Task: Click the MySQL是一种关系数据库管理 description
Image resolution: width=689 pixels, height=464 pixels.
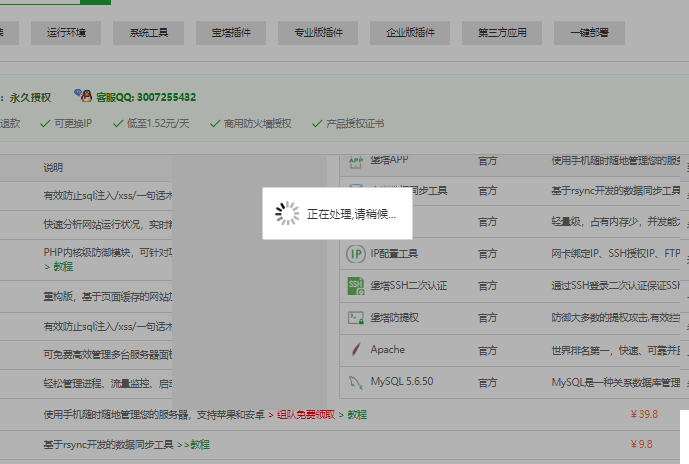Action: point(616,382)
